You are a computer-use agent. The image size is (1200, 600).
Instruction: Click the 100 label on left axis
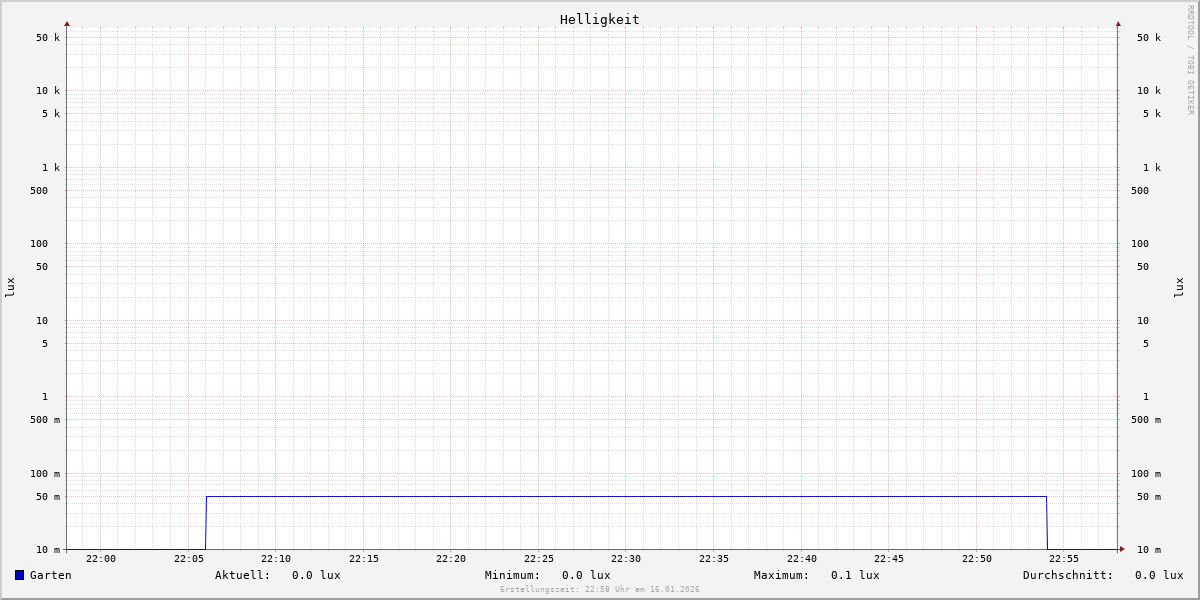coord(39,244)
